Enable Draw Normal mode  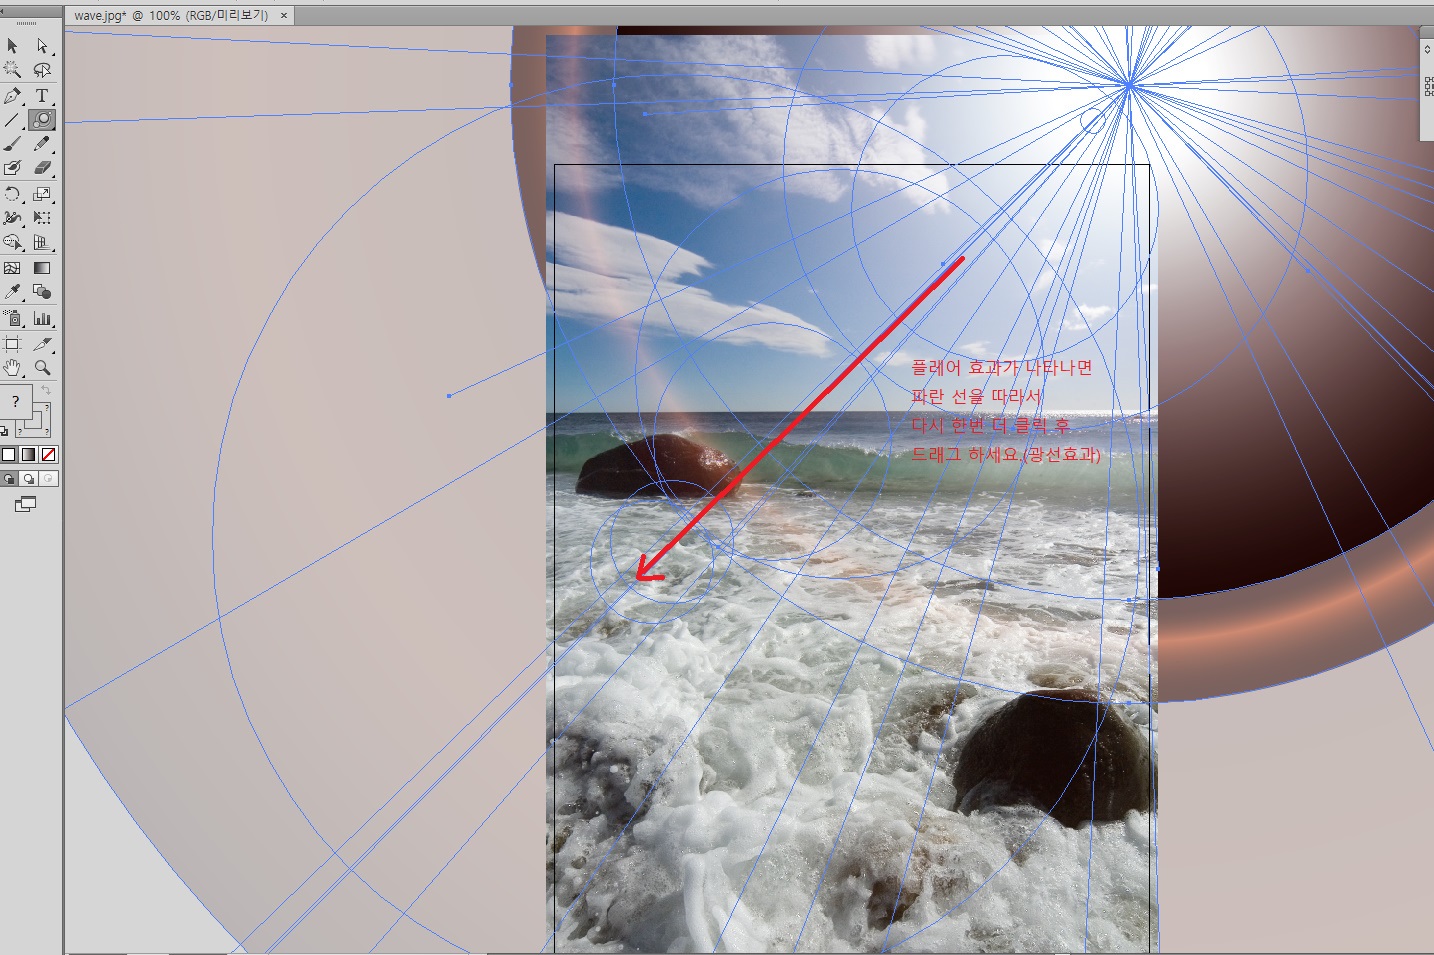9,479
